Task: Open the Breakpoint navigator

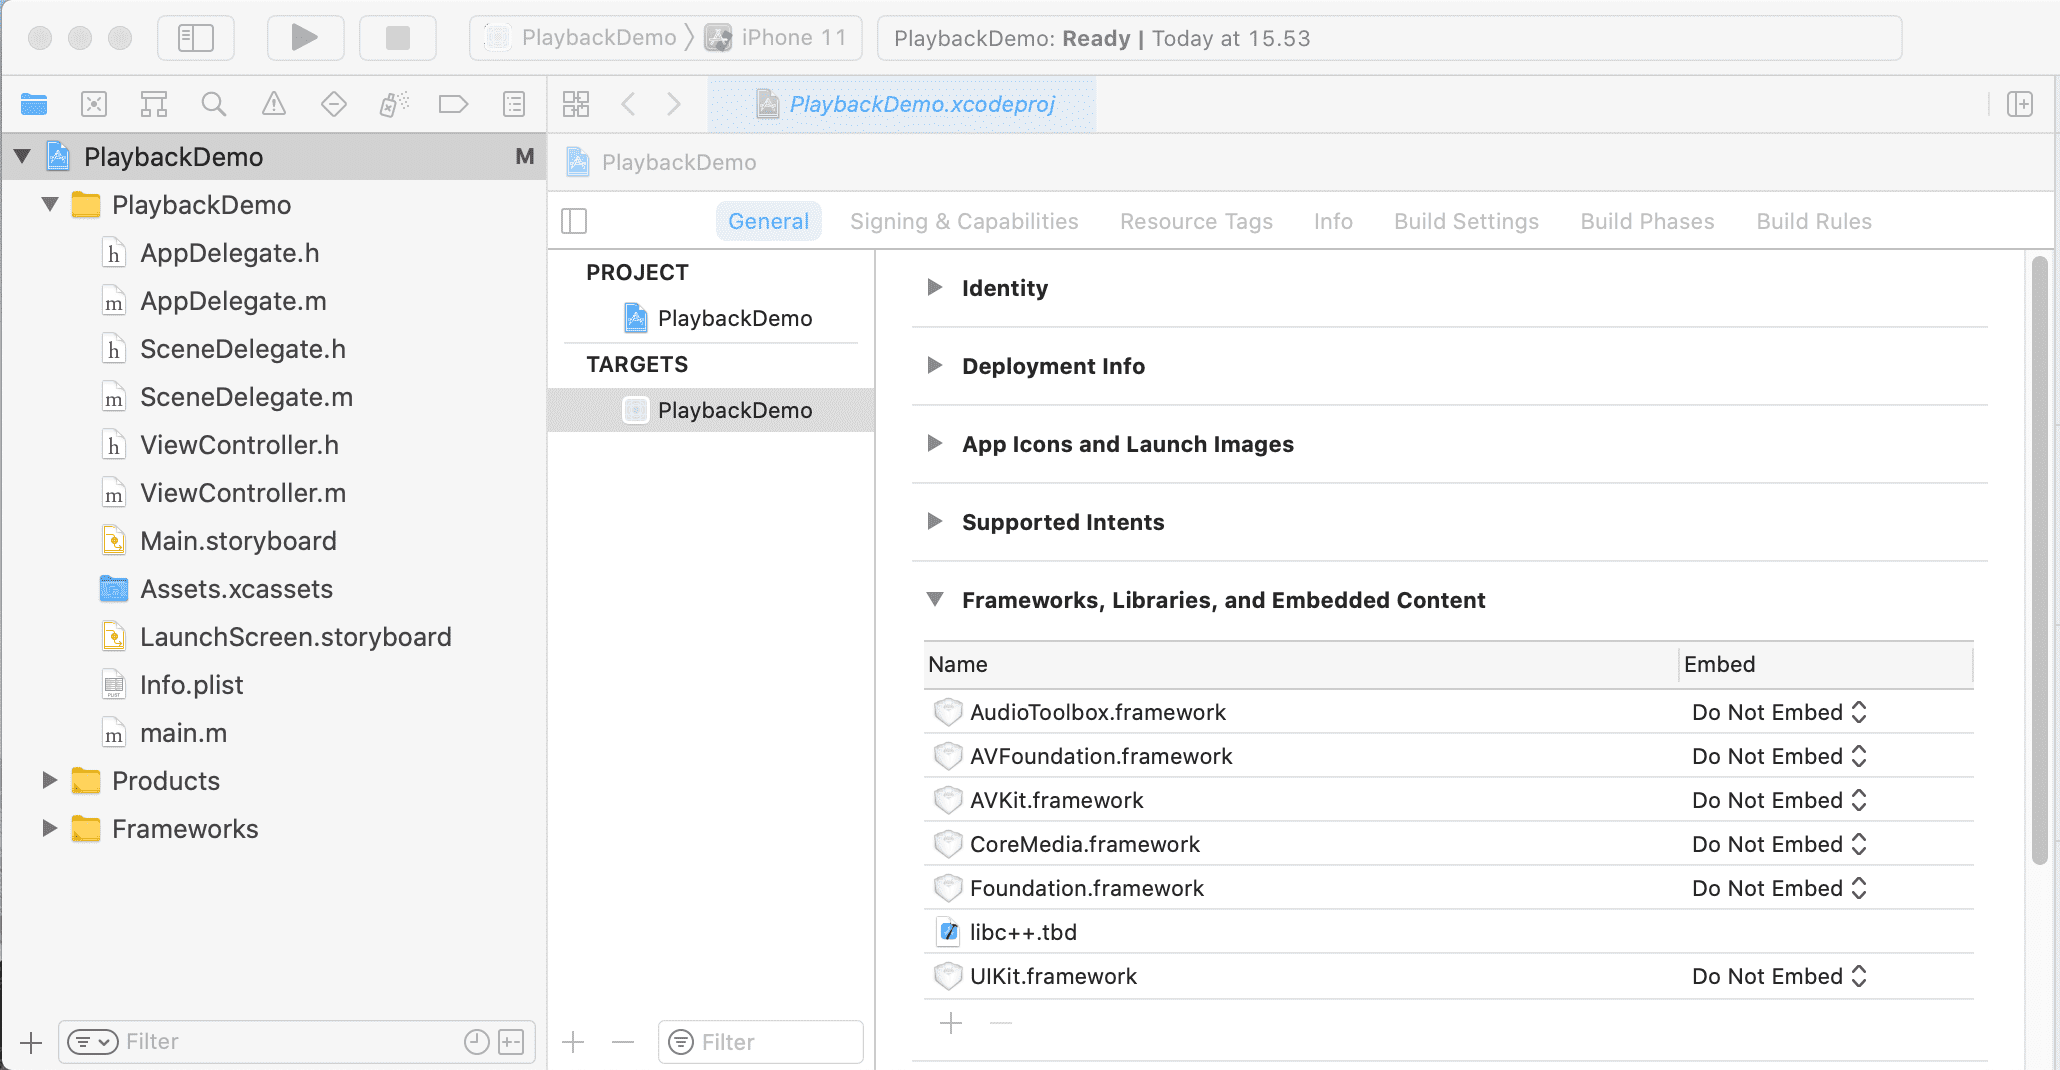Action: [453, 104]
